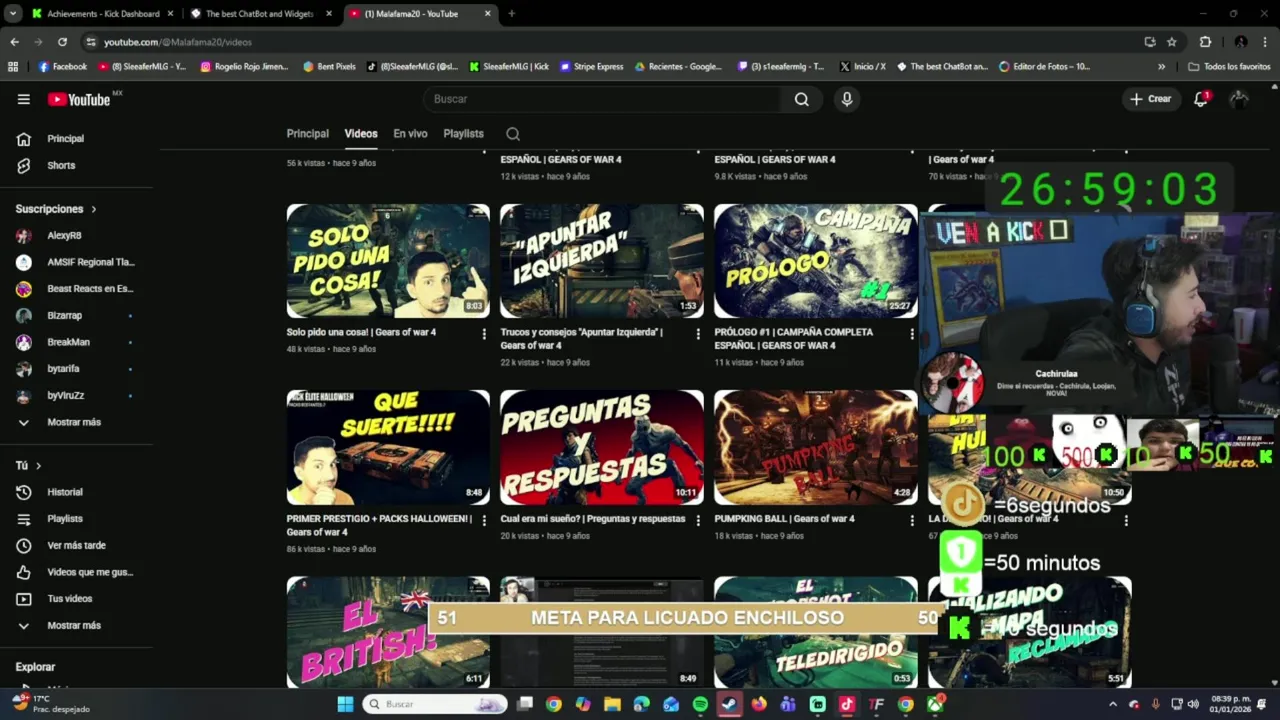The height and width of the screenshot is (720, 1280).
Task: Go back in browser history
Action: pos(14,42)
